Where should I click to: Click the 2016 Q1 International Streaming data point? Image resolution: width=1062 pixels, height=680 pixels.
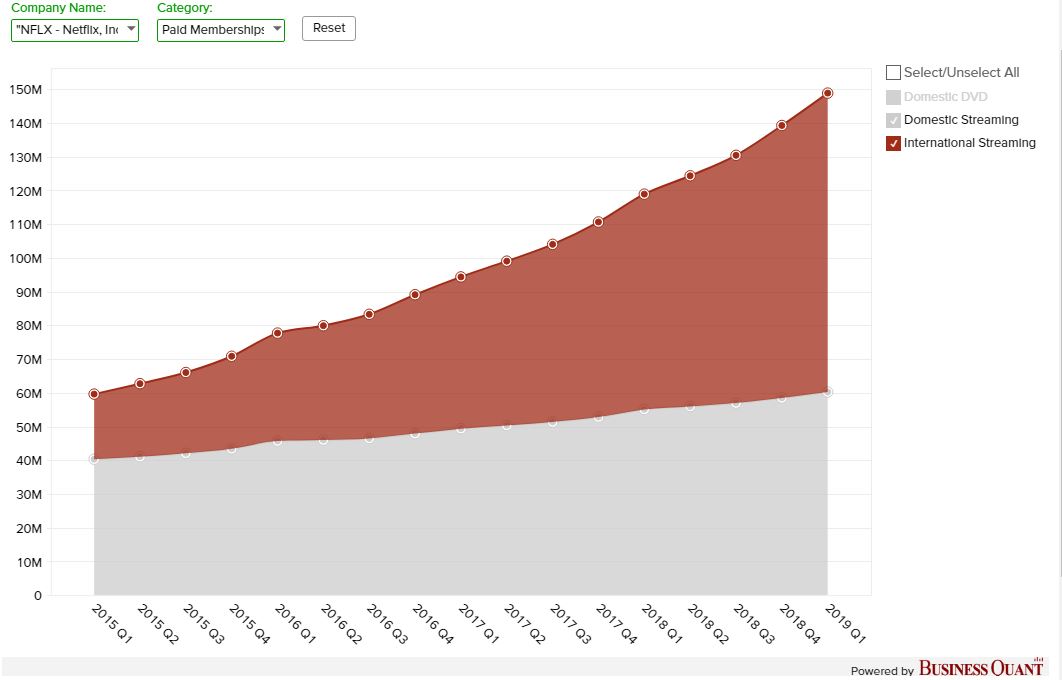[x=278, y=333]
